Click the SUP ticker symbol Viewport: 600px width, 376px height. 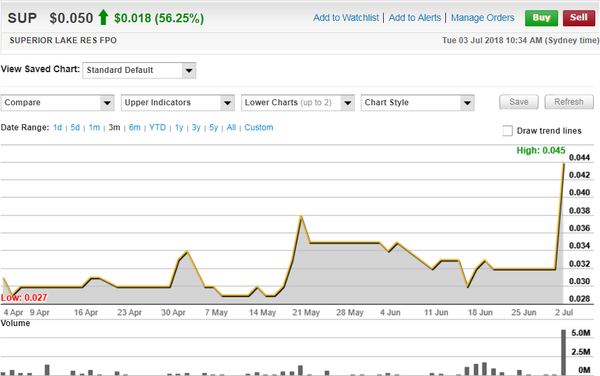[22, 18]
